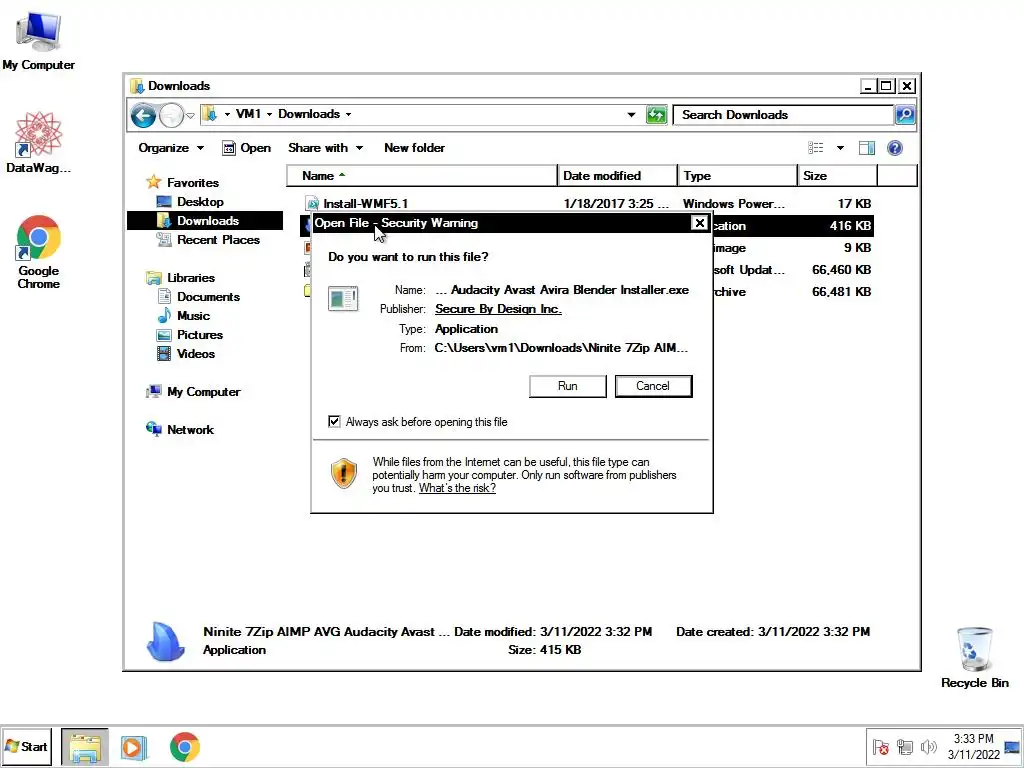Click Cancel in the security warning

[x=653, y=386]
